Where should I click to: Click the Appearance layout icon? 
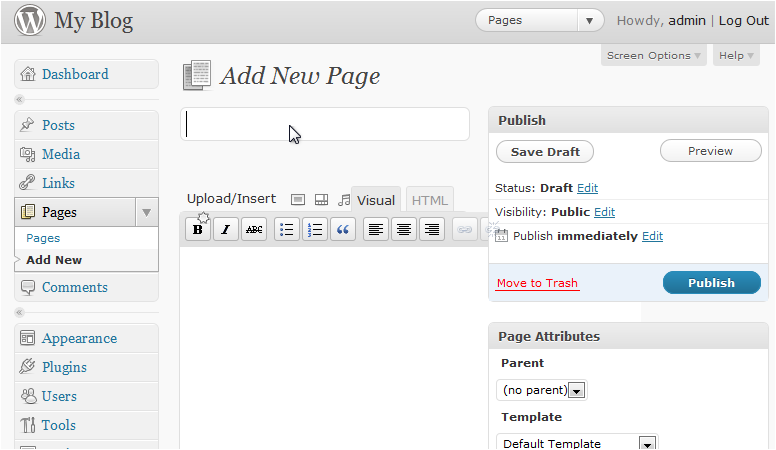[x=27, y=338]
